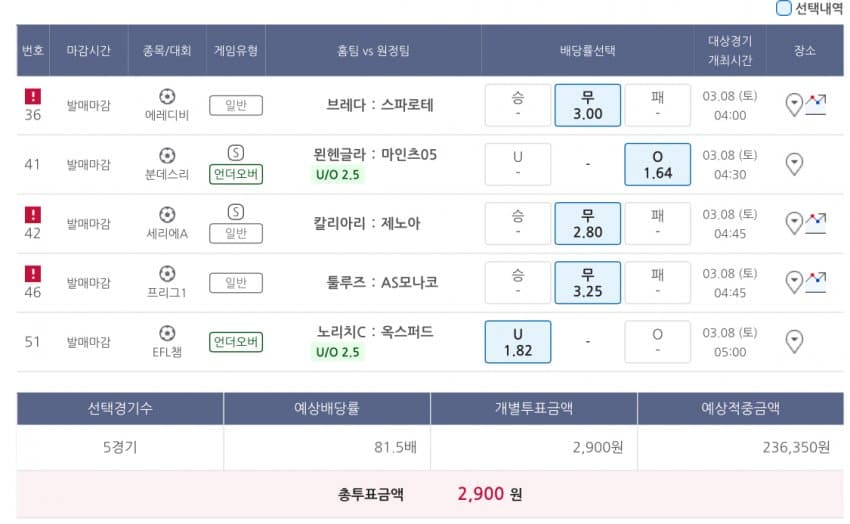
Task: Toggle Under 1.82 odds for match 51
Action: click(x=518, y=342)
